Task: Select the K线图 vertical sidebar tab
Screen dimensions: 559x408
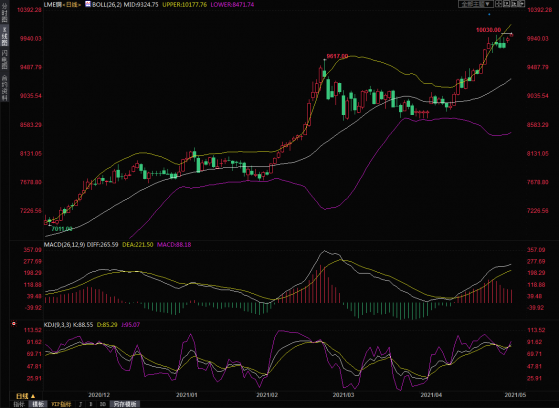Action: 5,35
